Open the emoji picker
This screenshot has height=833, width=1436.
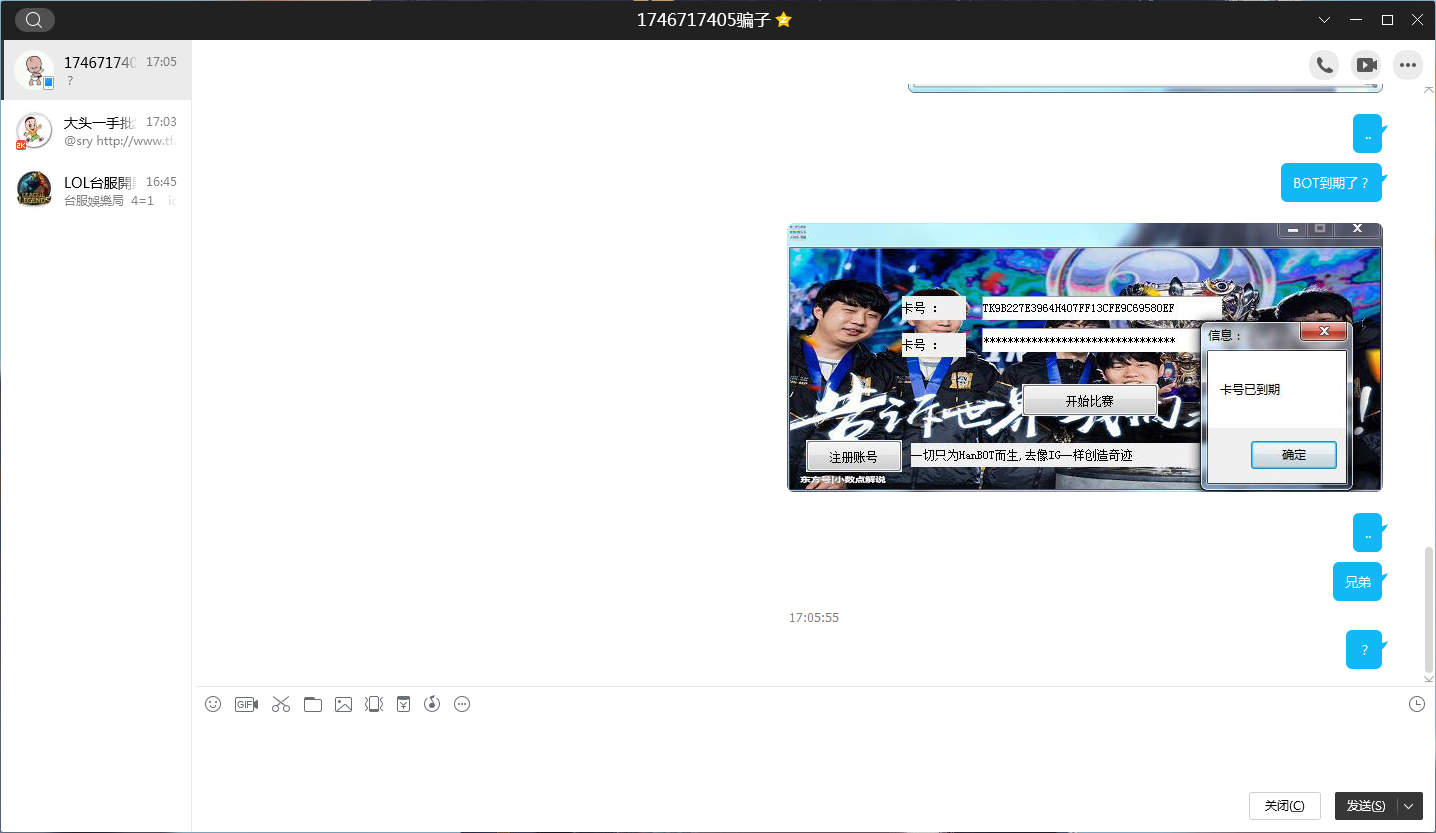point(213,704)
